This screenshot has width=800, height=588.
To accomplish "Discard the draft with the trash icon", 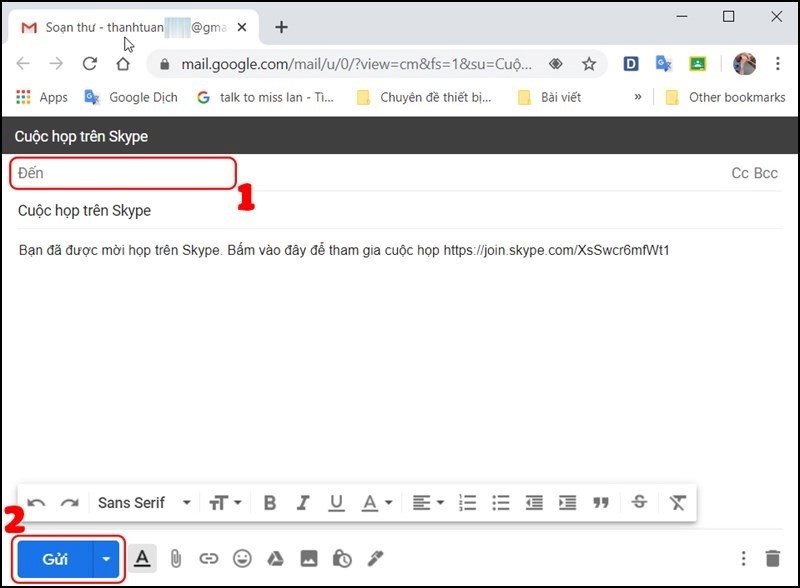I will 775,559.
